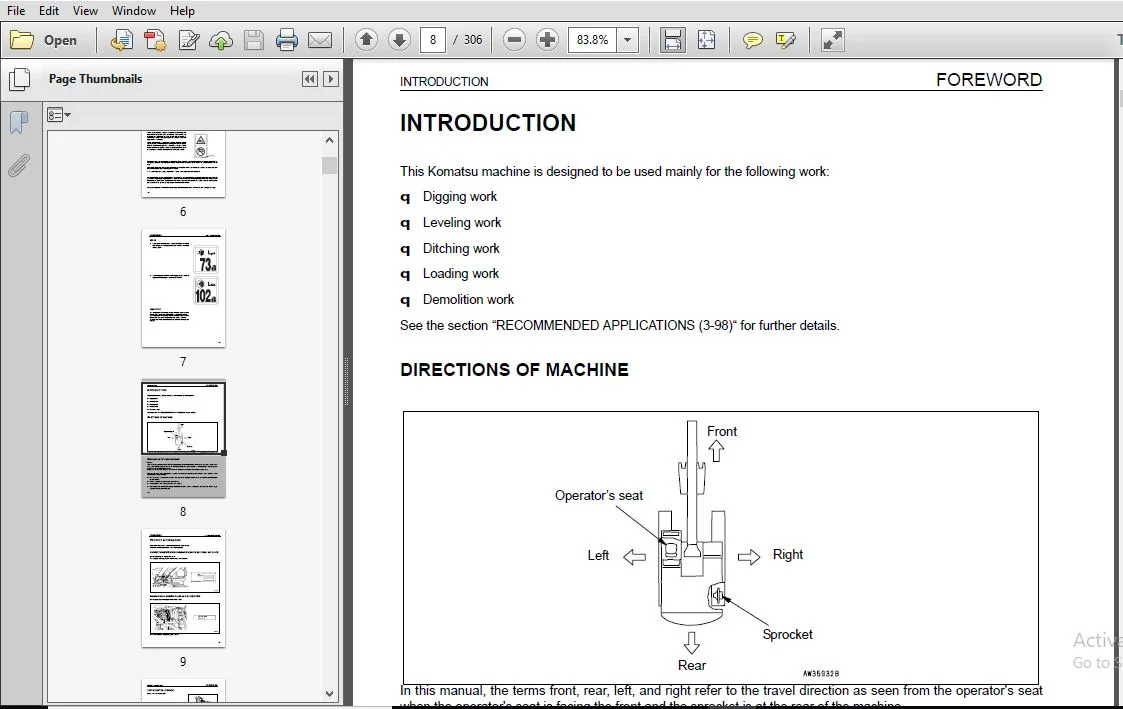Collapse the thumbnails pane double arrow

[x=309, y=79]
